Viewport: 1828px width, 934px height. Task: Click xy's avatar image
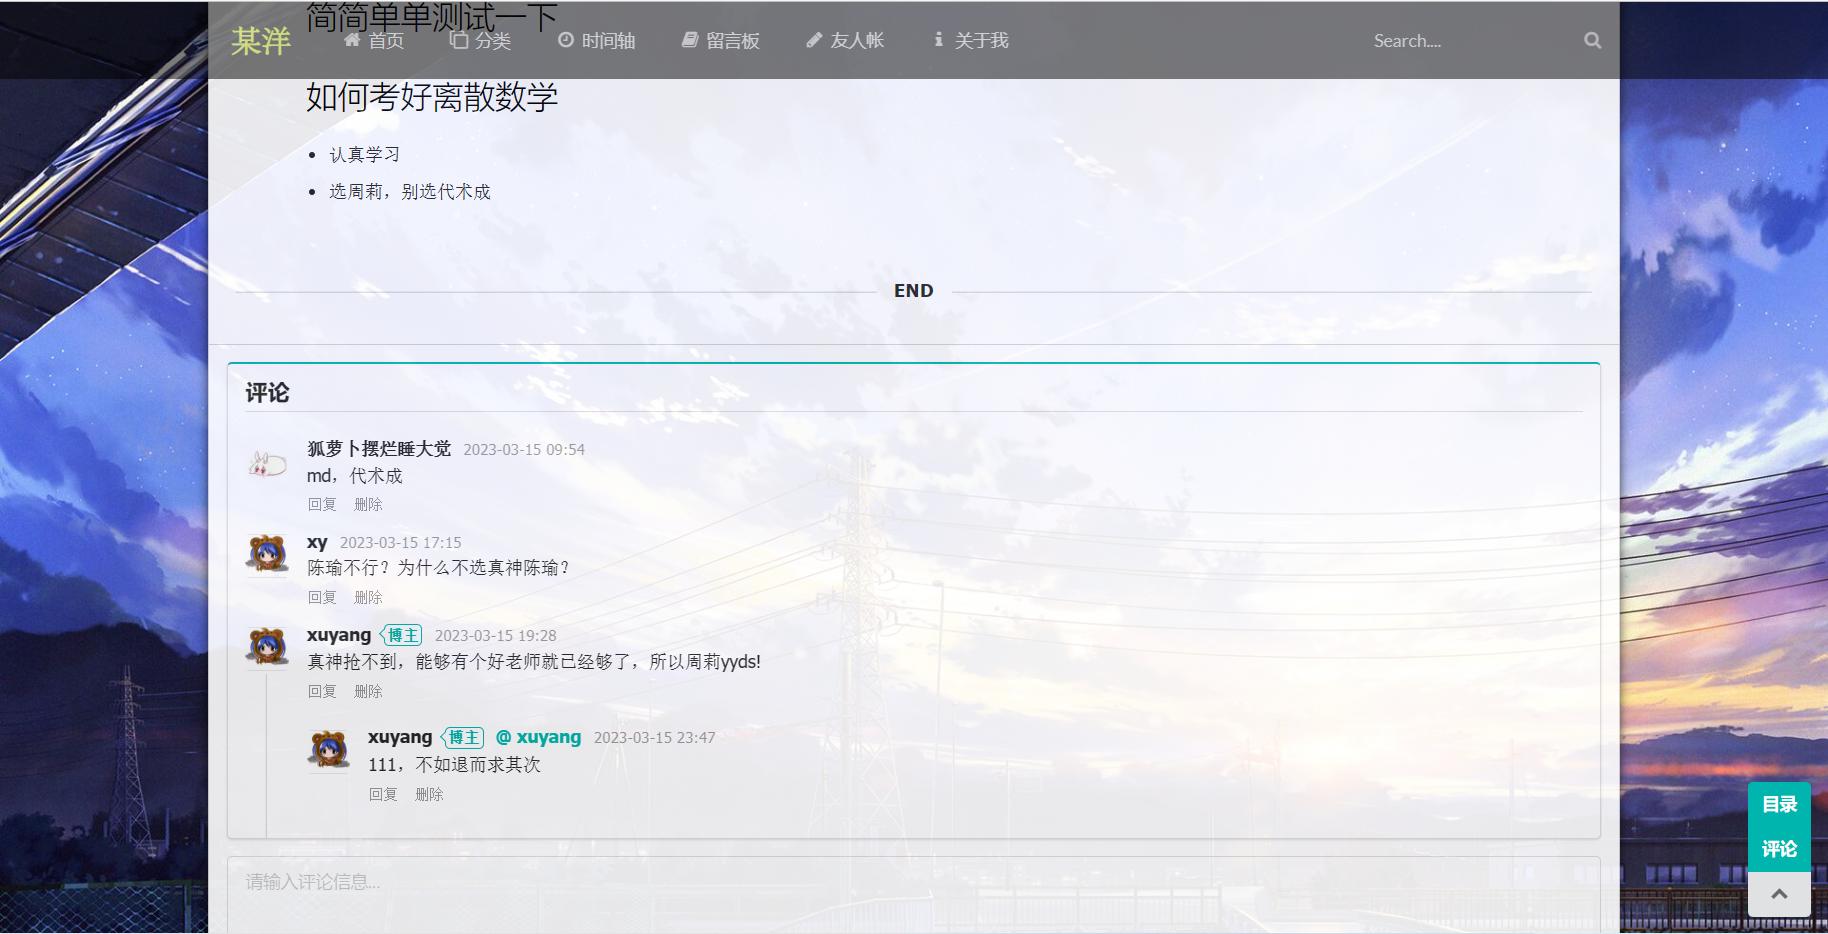pyautogui.click(x=267, y=554)
